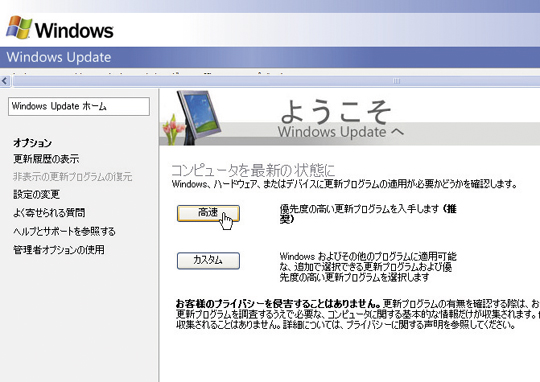The width and height of the screenshot is (540, 382).
Task: Click the カスタム custom update button
Action: 208,261
